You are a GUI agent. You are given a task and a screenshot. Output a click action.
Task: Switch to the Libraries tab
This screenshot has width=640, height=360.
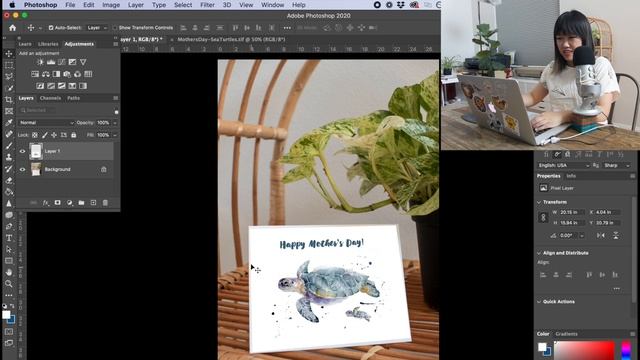click(x=48, y=44)
